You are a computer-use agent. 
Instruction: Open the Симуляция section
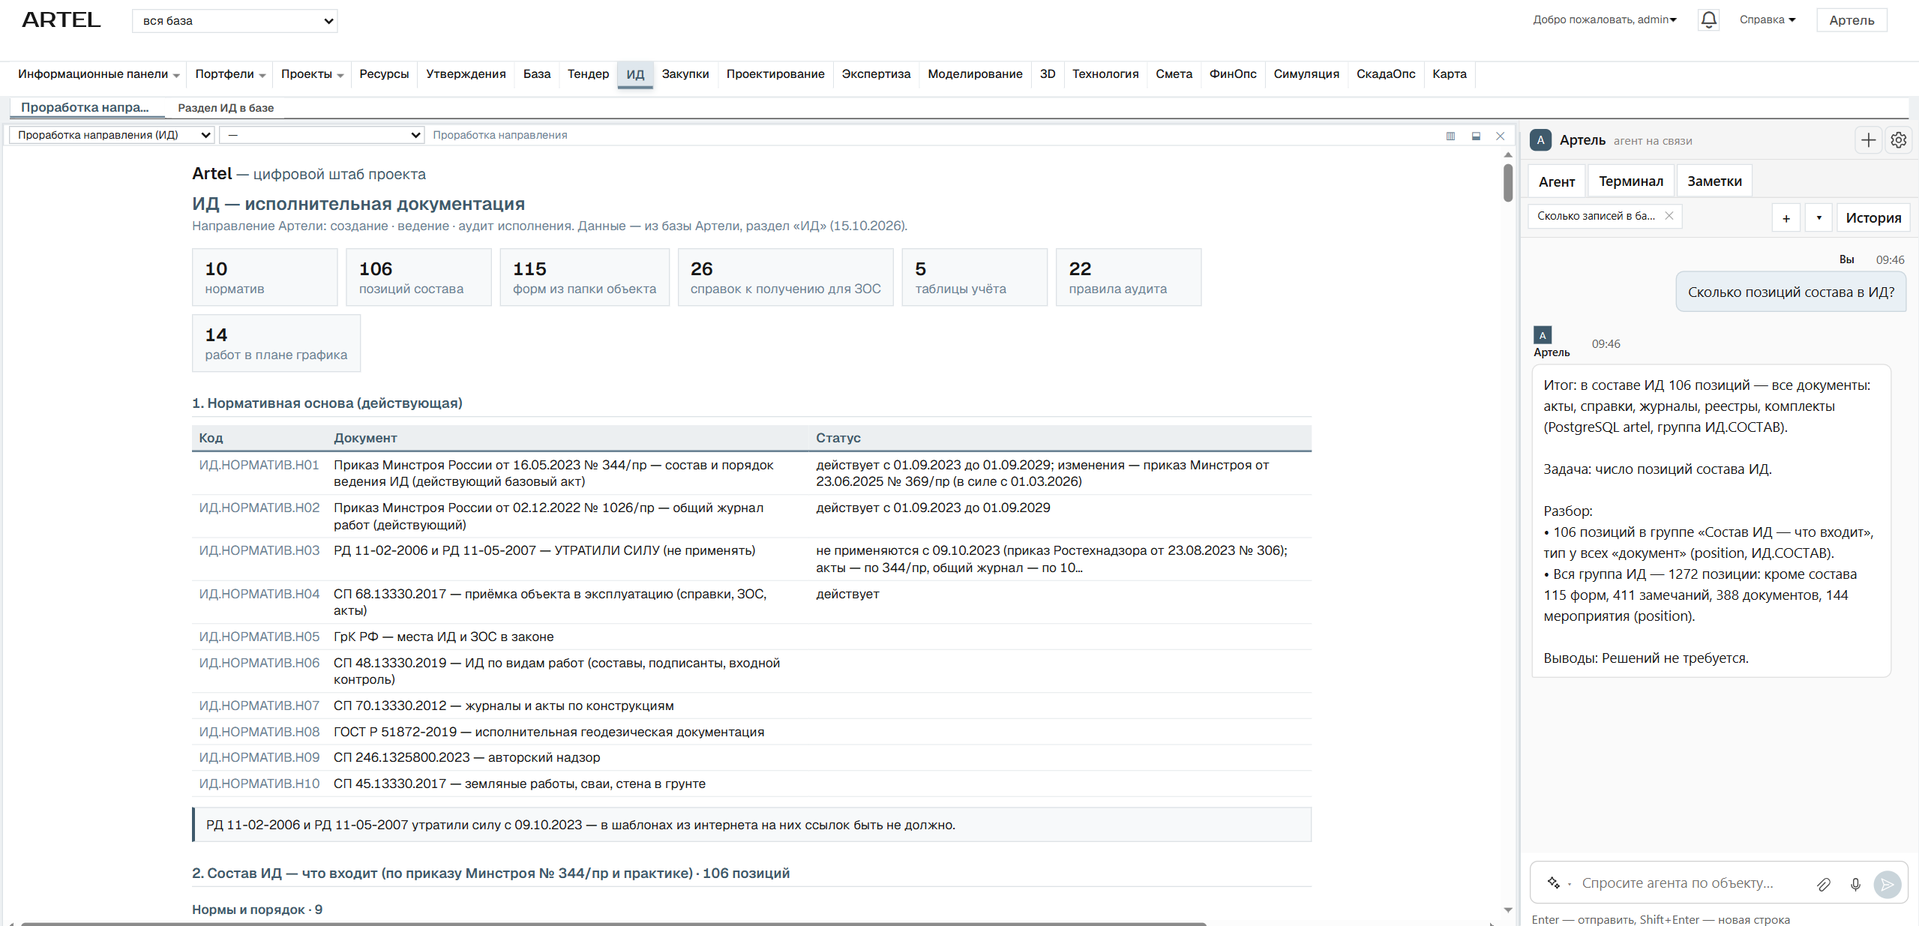(x=1306, y=74)
